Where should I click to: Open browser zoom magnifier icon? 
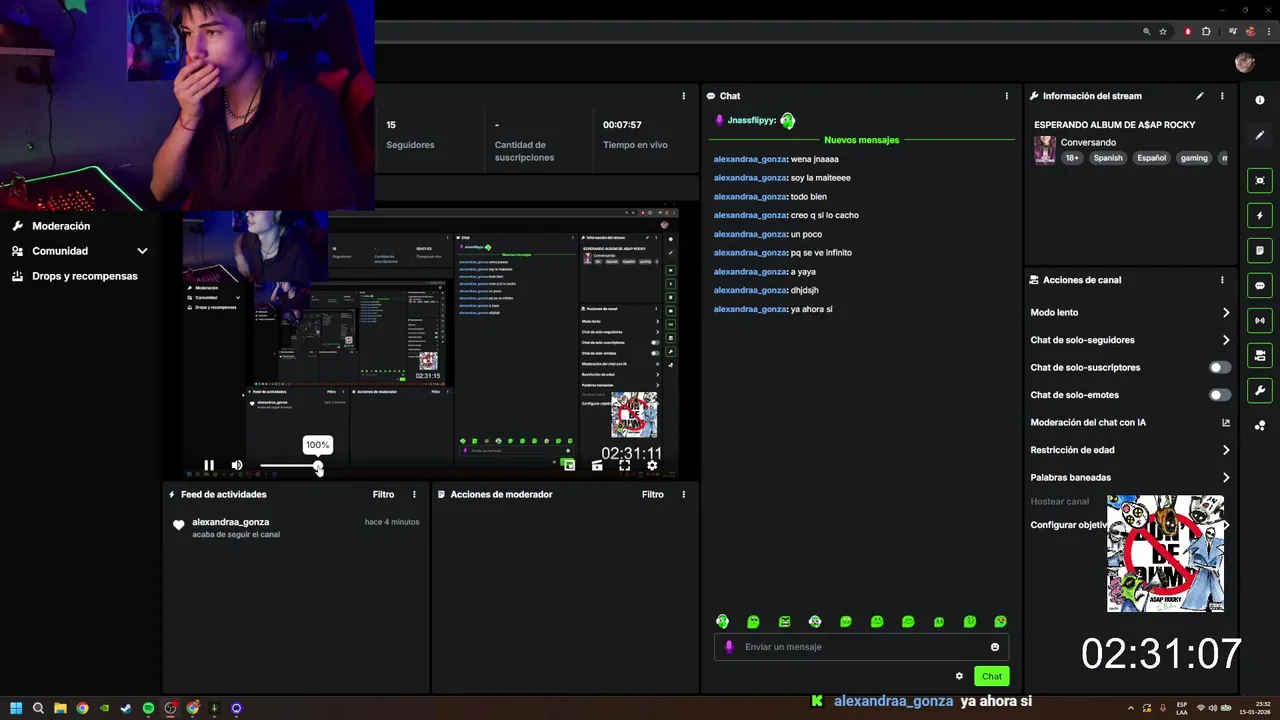[1146, 31]
